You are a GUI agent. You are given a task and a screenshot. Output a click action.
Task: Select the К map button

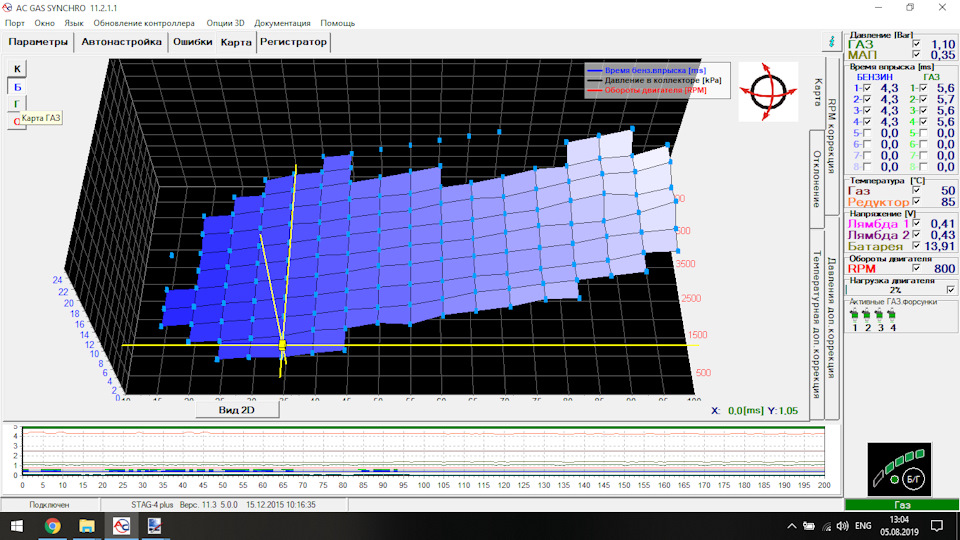pyautogui.click(x=17, y=69)
